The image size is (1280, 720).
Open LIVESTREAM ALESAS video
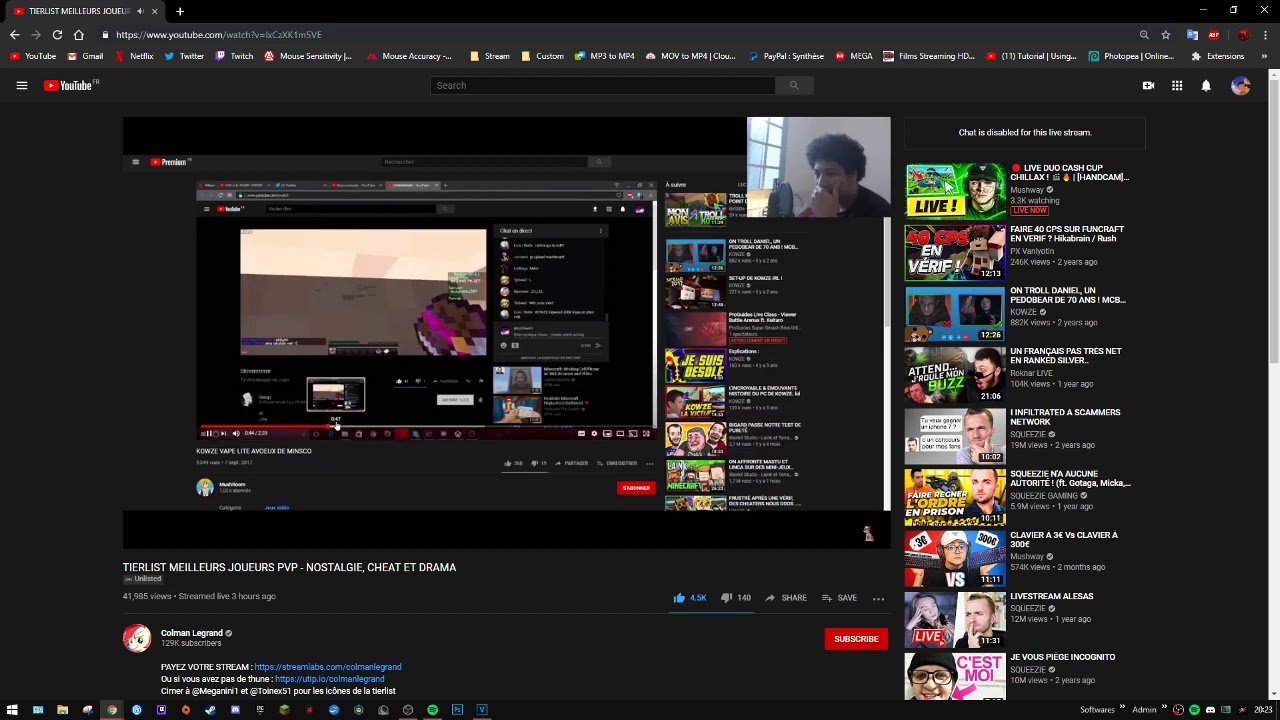pyautogui.click(x=1052, y=597)
